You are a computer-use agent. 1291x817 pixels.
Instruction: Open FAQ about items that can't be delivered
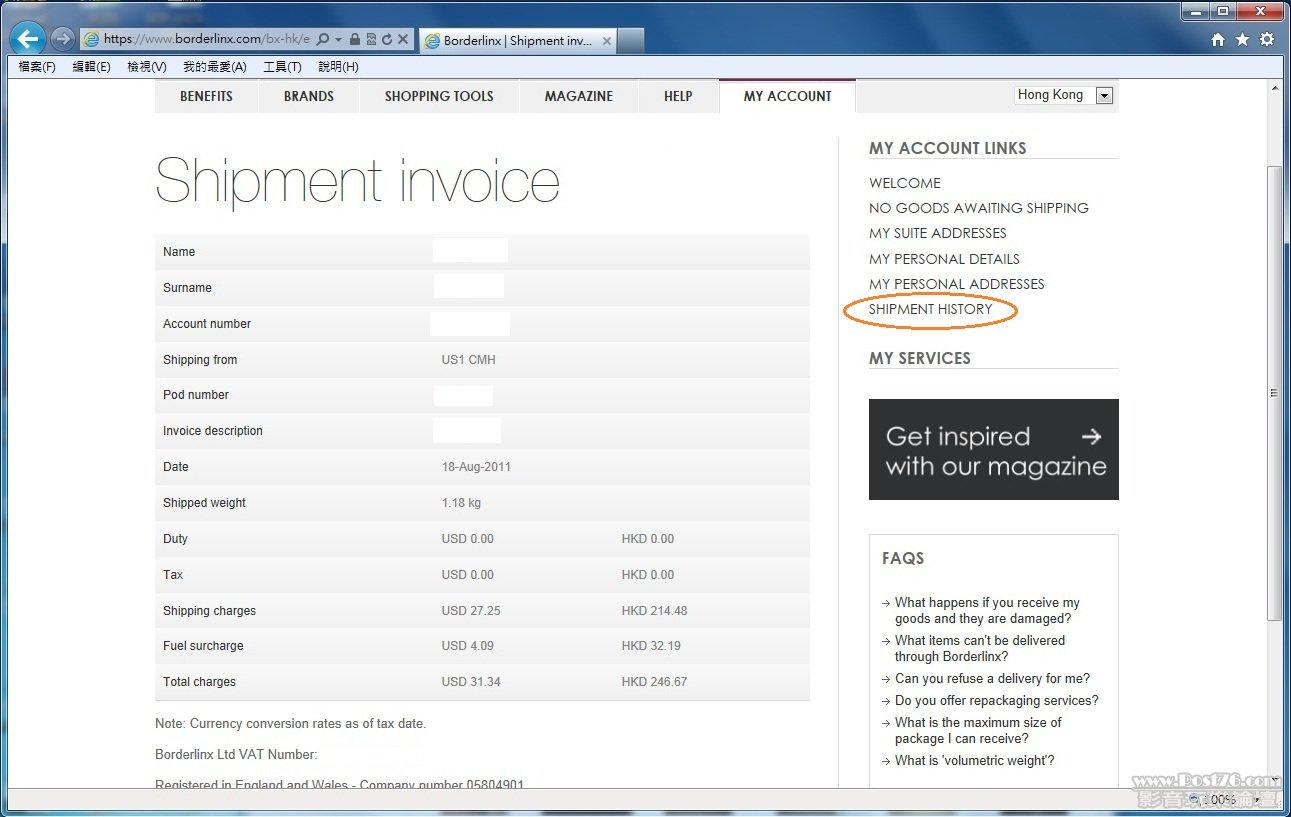(980, 648)
